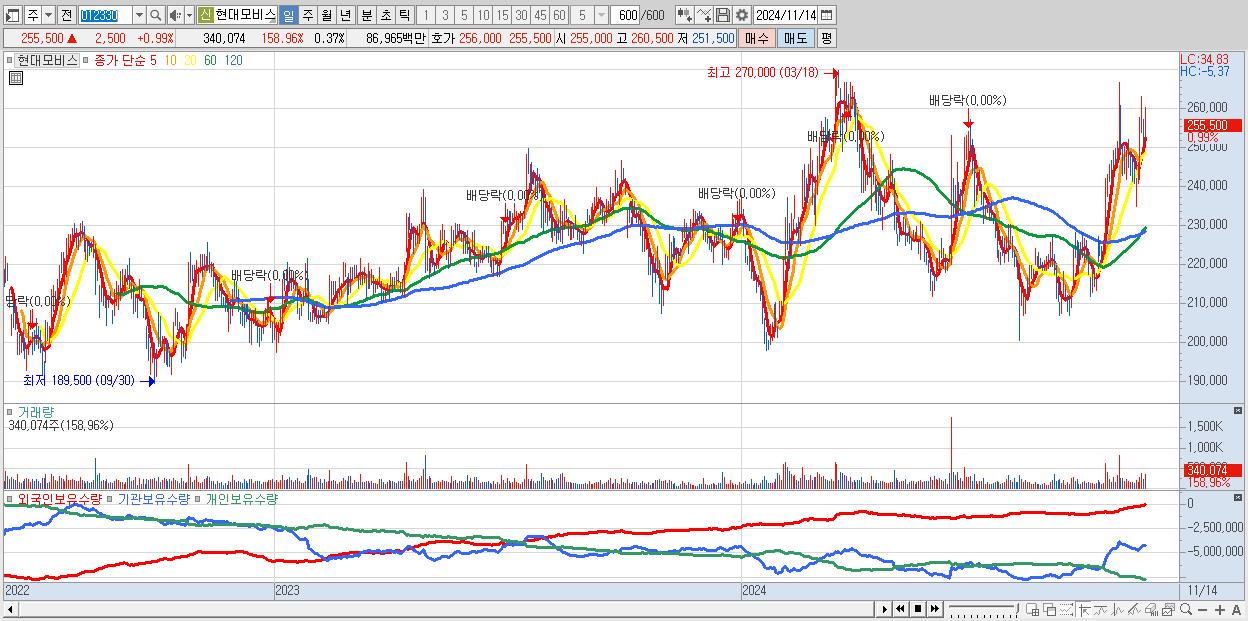Click the dotted trend line icon in bottom toolbar
This screenshot has width=1248, height=621.
[x=1066, y=609]
